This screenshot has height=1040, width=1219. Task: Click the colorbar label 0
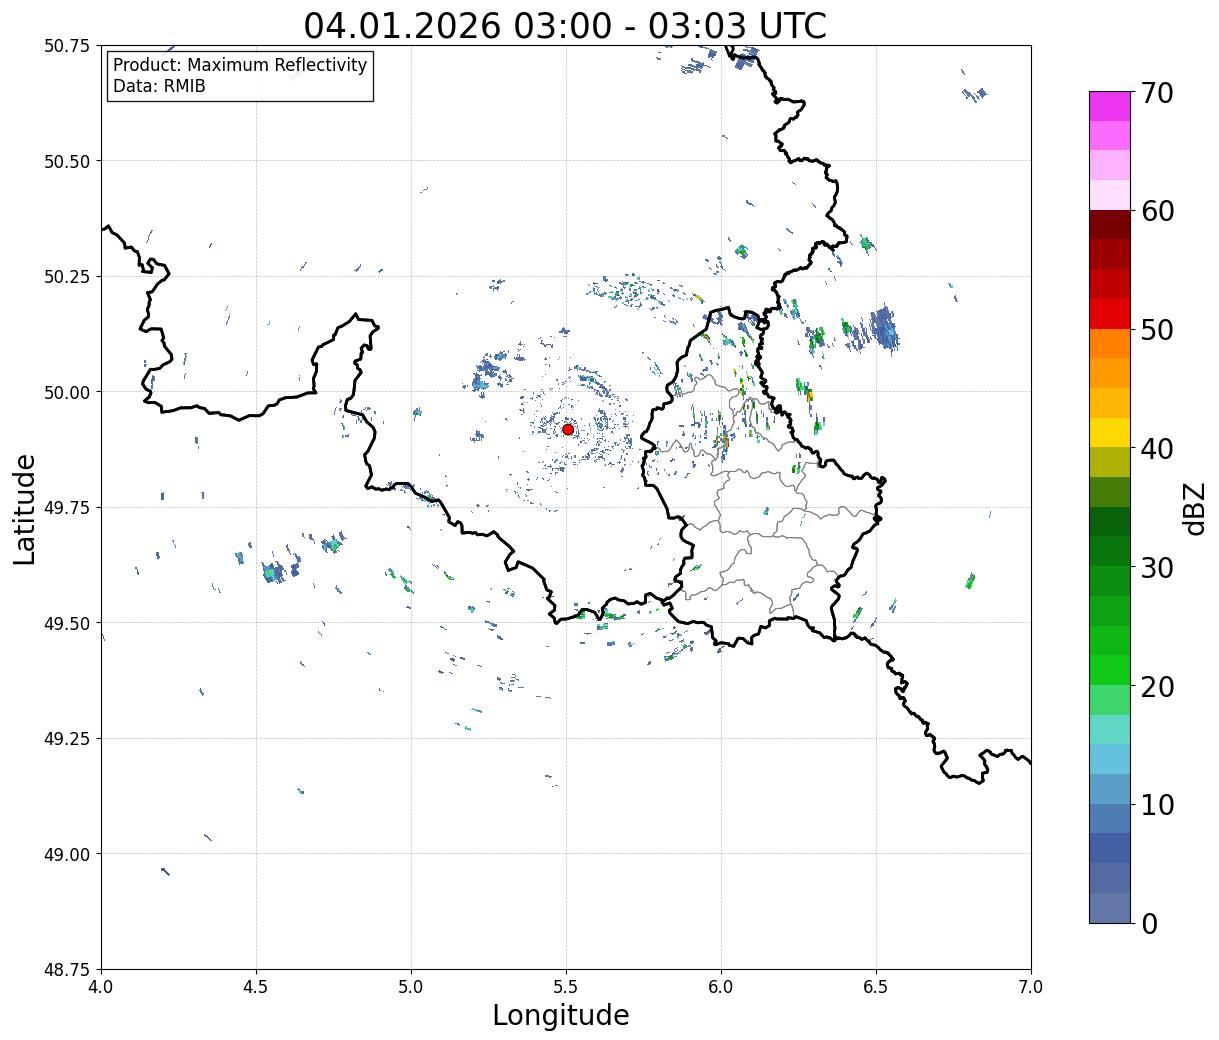pos(1148,923)
